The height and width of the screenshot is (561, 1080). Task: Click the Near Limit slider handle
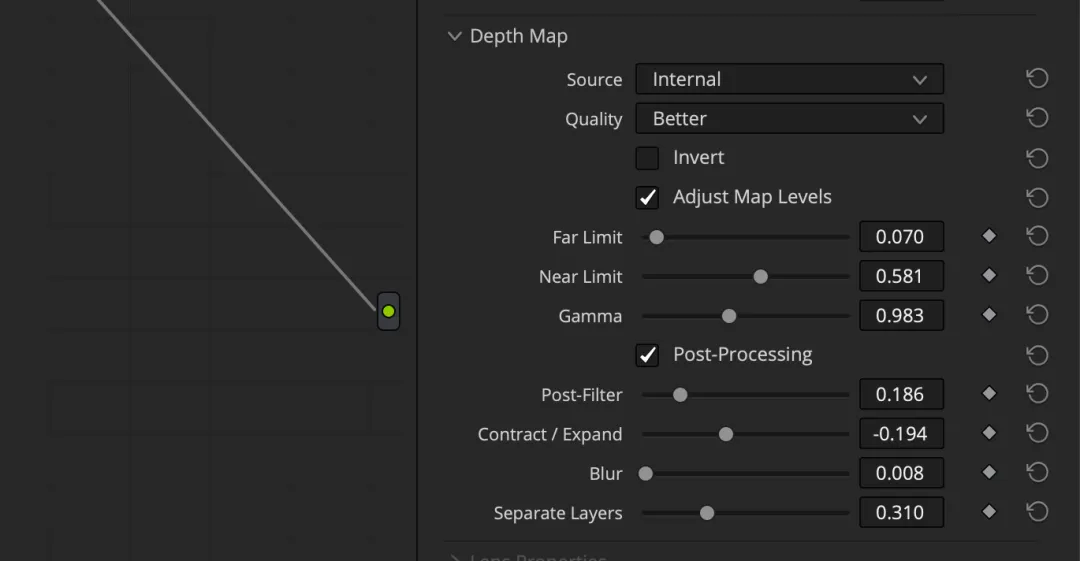pos(760,276)
